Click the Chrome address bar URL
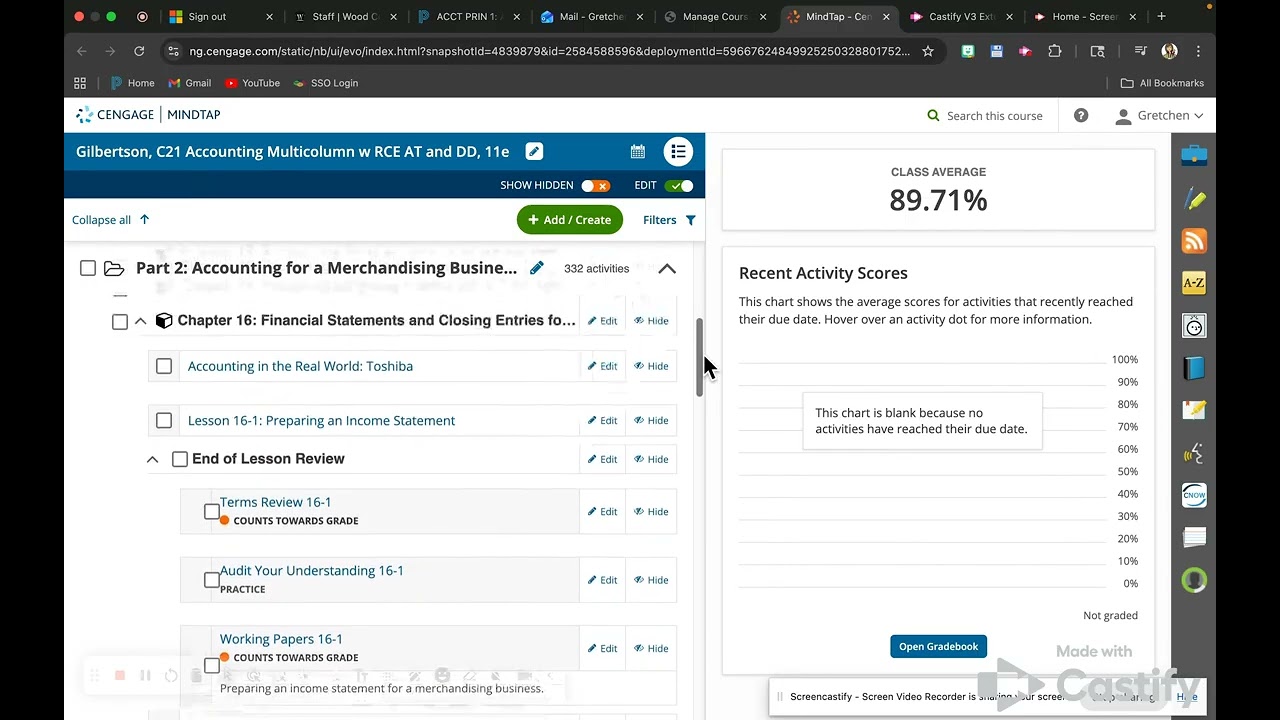The image size is (1280, 720). [550, 51]
